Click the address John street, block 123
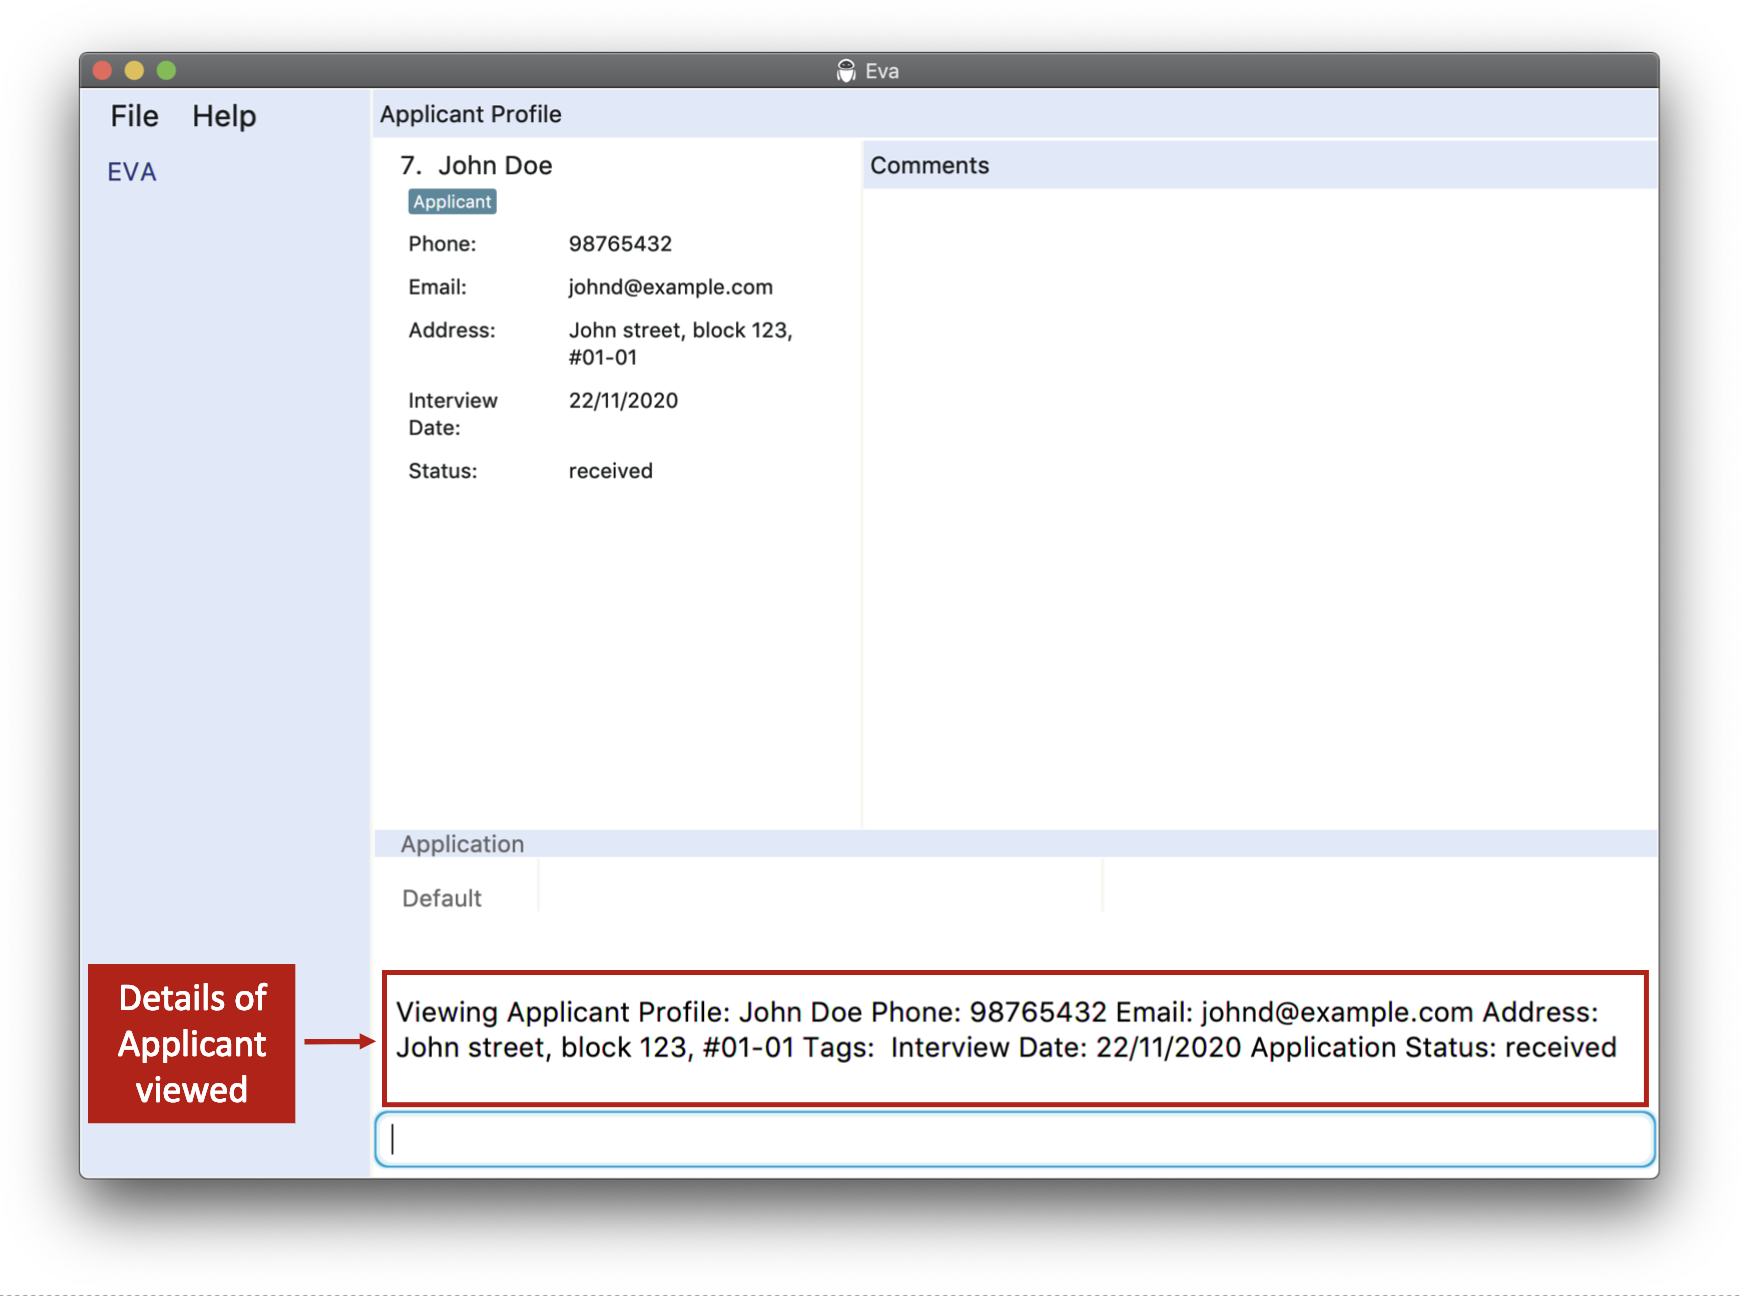 click(680, 343)
